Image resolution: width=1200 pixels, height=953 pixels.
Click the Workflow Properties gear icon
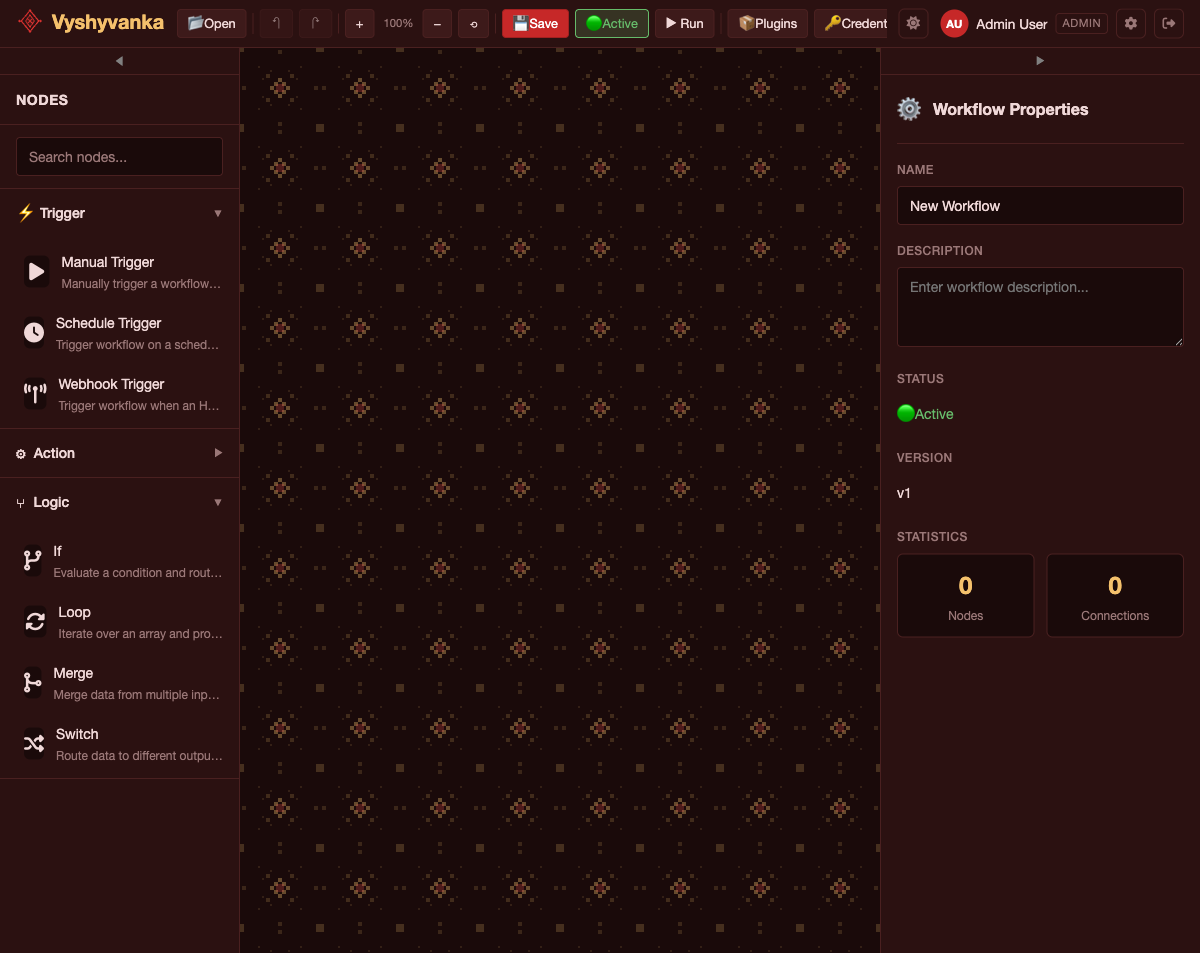(x=909, y=109)
